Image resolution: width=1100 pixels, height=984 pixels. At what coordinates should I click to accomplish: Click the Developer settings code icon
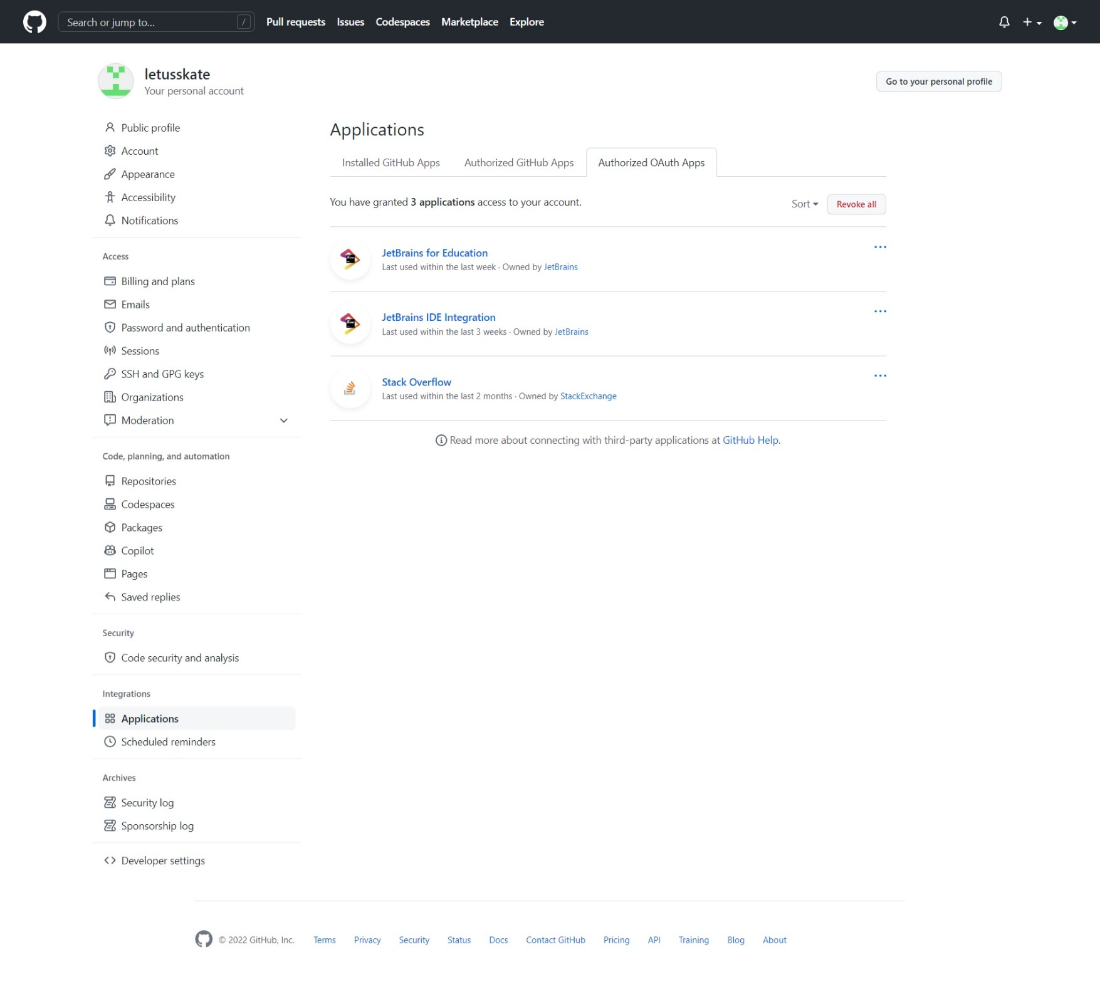(x=109, y=861)
